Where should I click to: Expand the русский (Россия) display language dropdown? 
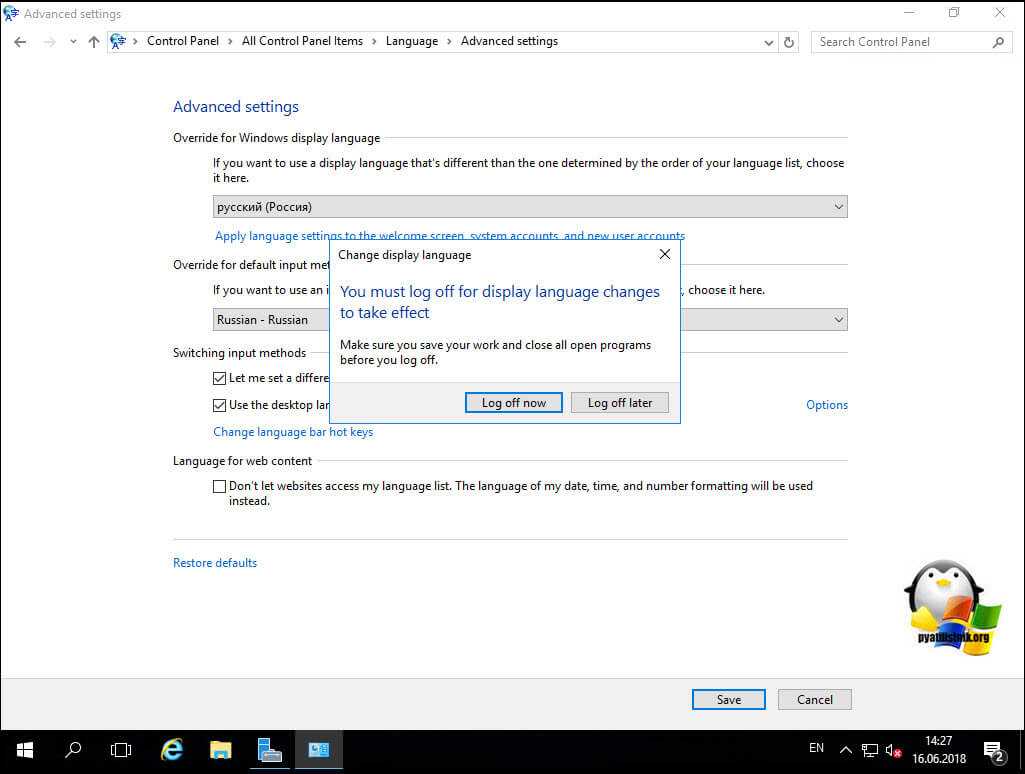(838, 207)
